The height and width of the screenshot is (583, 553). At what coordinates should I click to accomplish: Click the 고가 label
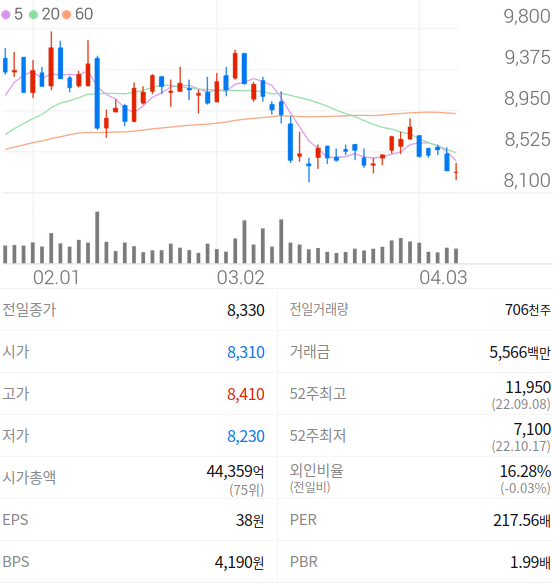pos(16,394)
